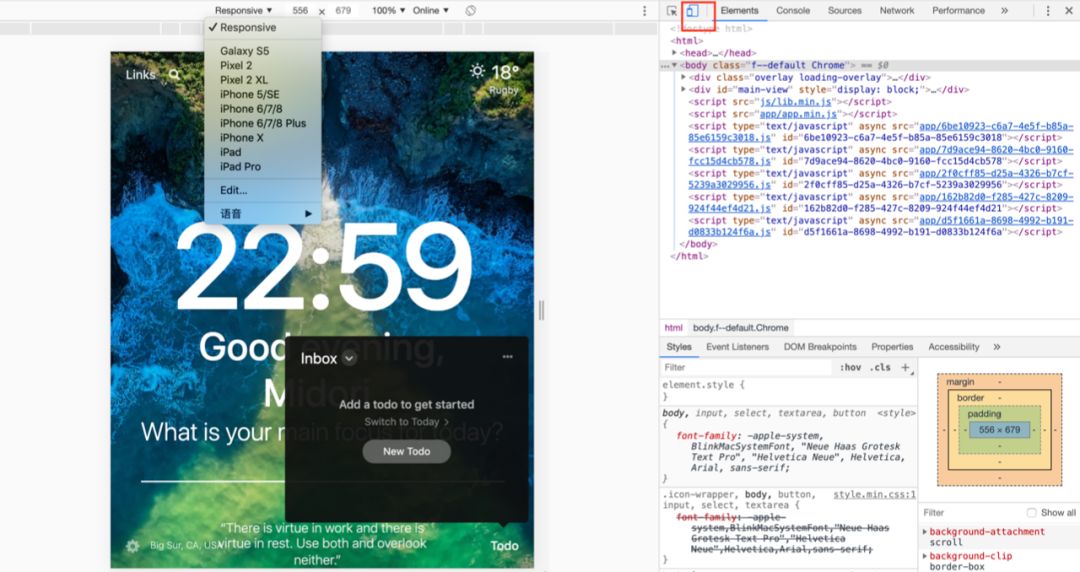The image size is (1080, 572).
Task: Expand background-attachment computed property
Action: point(925,531)
